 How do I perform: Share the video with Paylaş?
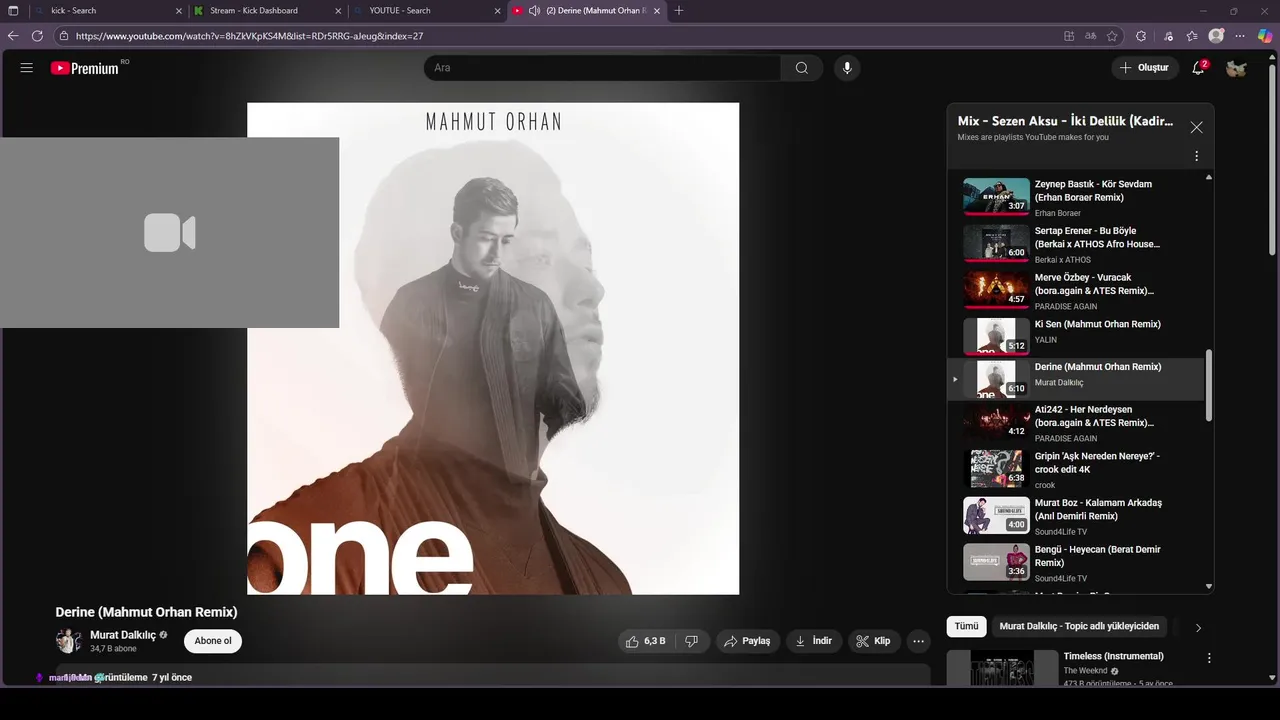click(x=747, y=641)
